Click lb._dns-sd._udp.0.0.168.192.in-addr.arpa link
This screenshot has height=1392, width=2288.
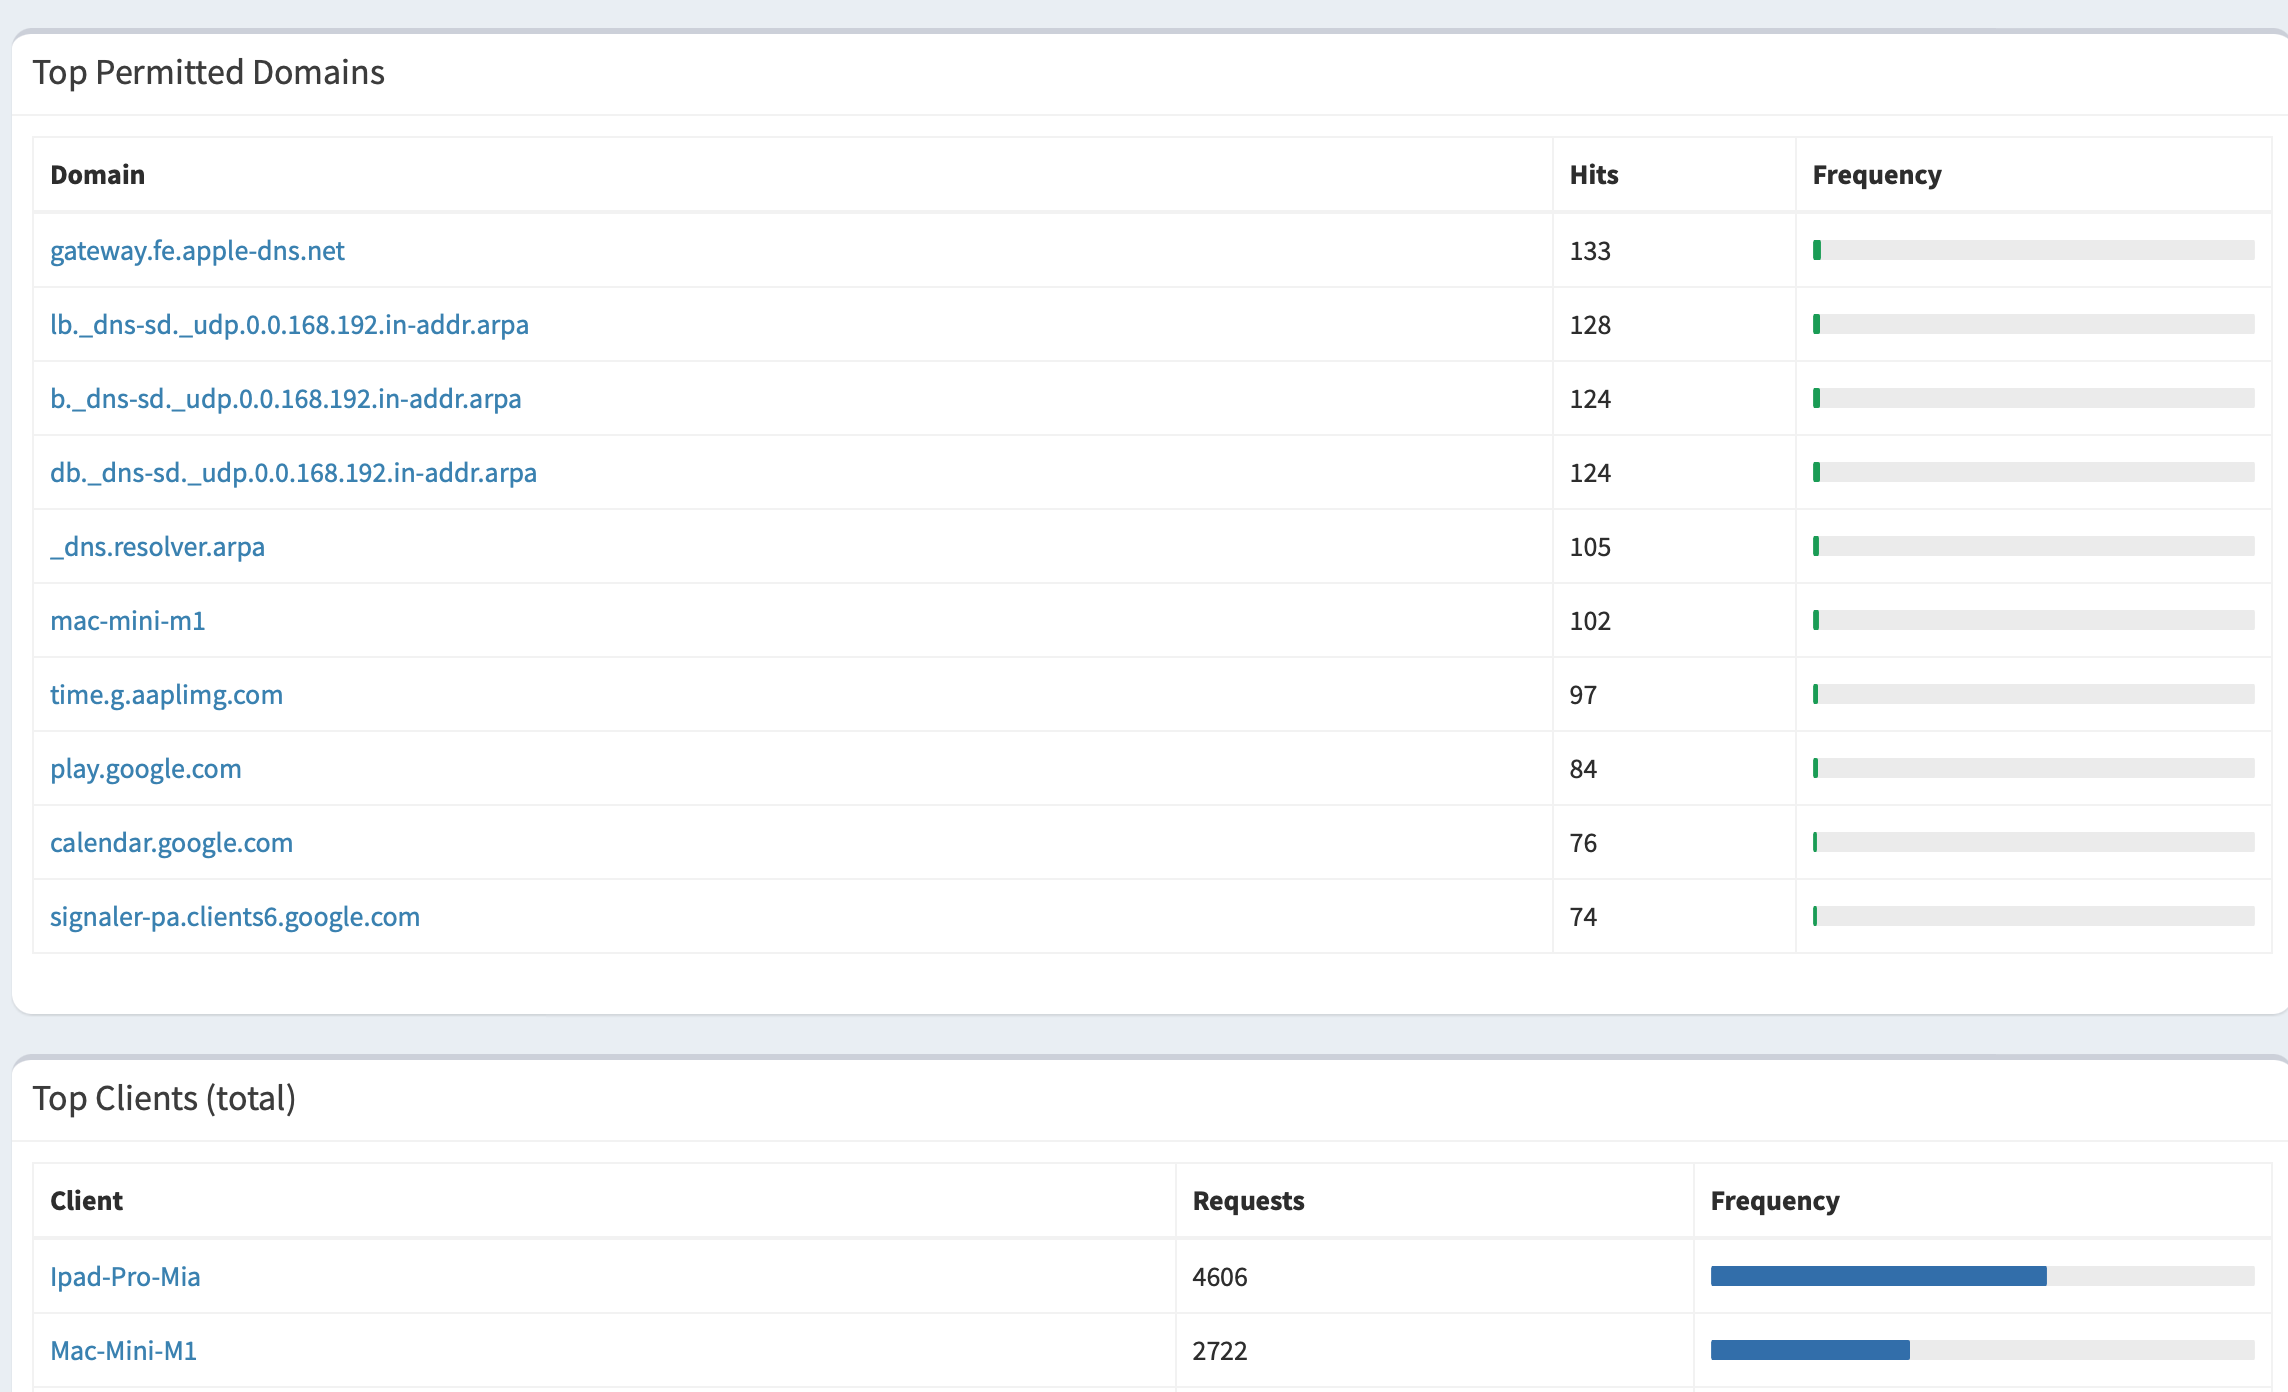tap(289, 324)
